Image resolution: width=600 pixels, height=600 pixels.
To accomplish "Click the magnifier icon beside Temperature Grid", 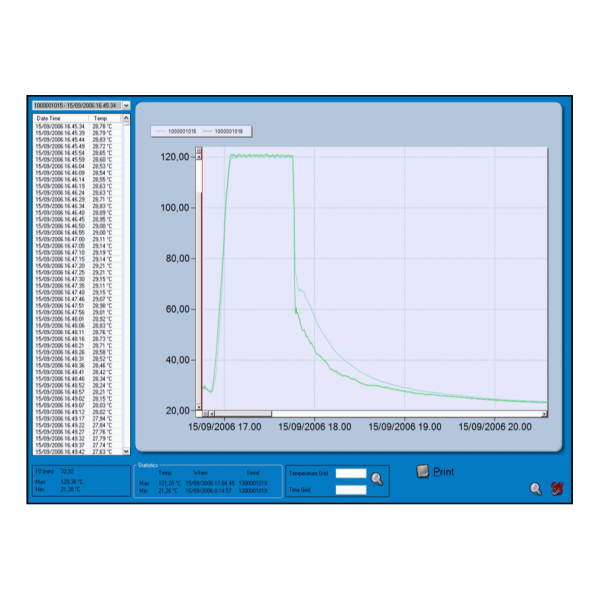I will pyautogui.click(x=377, y=479).
